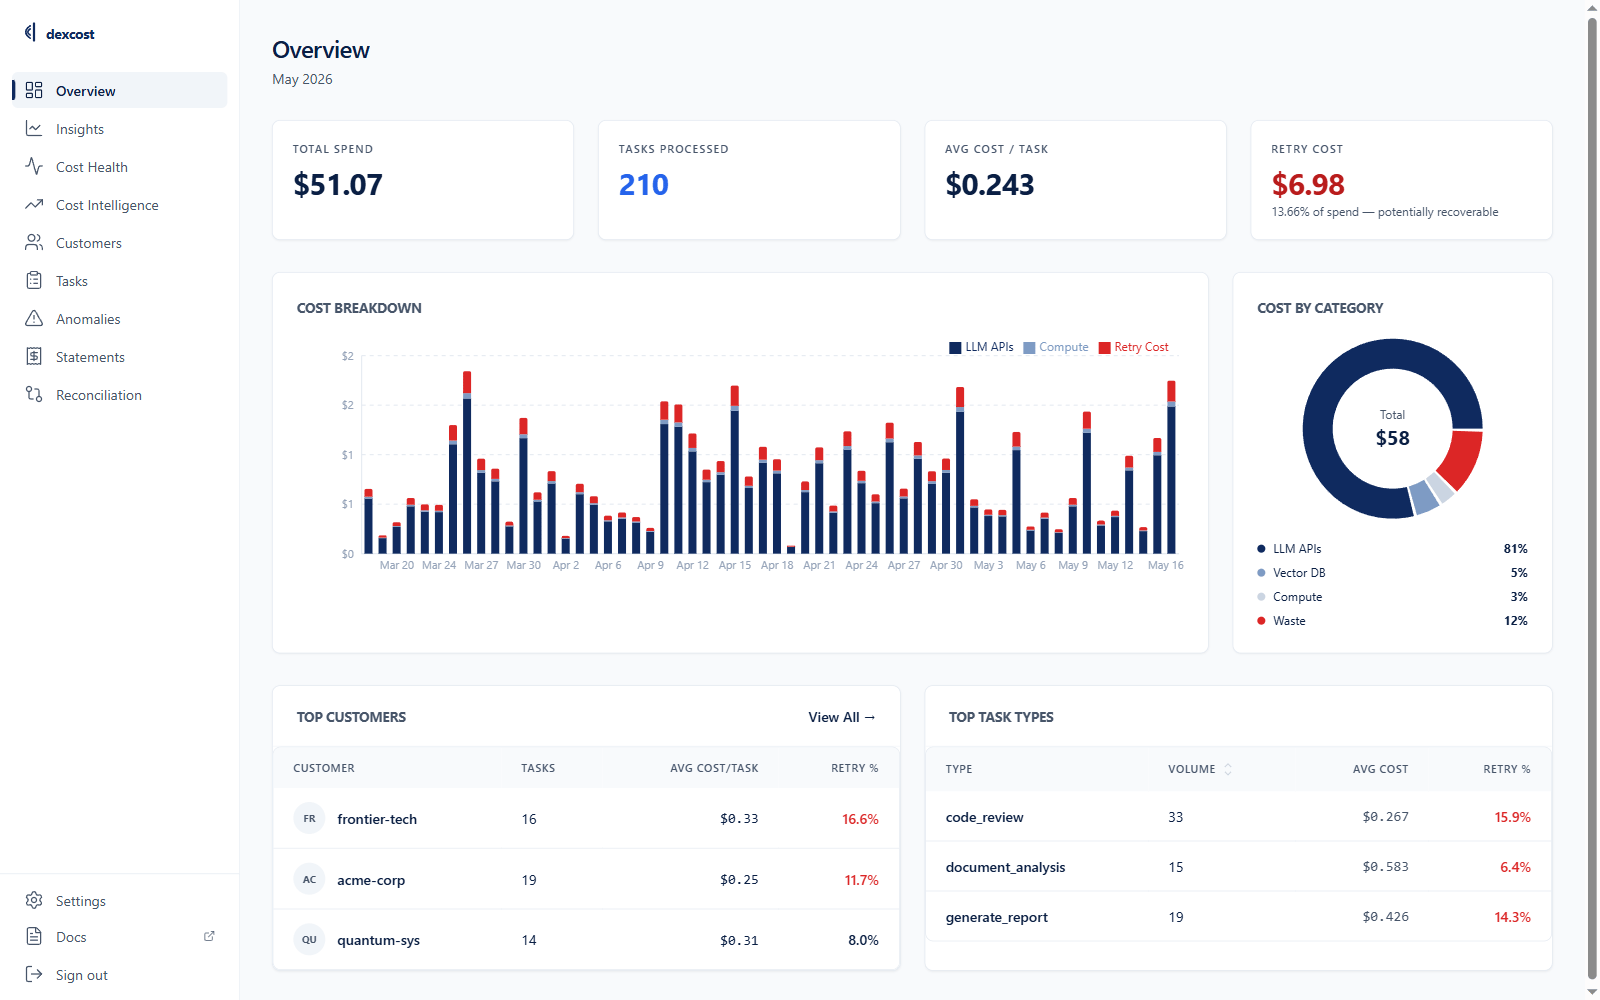Select Reconciliation from sidebar
The image size is (1600, 1000).
click(x=119, y=395)
